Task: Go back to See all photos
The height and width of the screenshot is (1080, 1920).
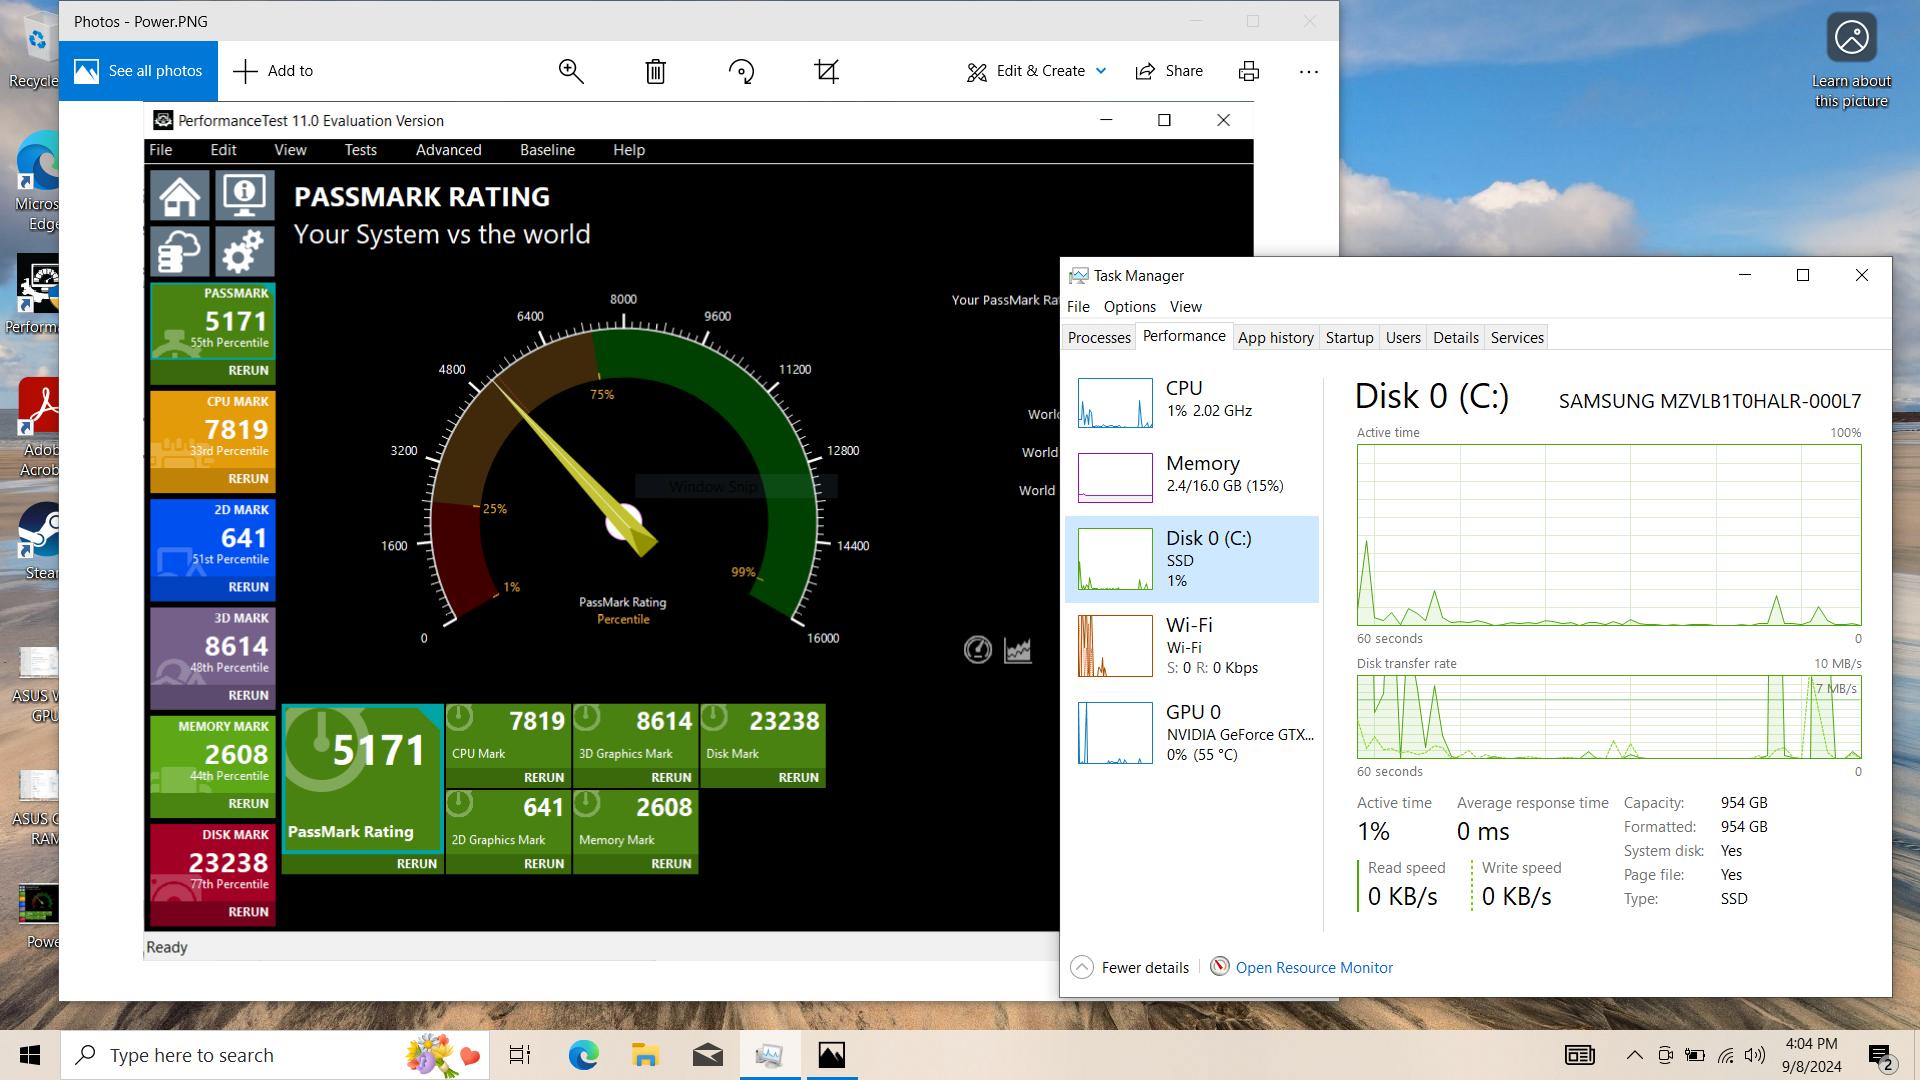Action: tap(138, 71)
